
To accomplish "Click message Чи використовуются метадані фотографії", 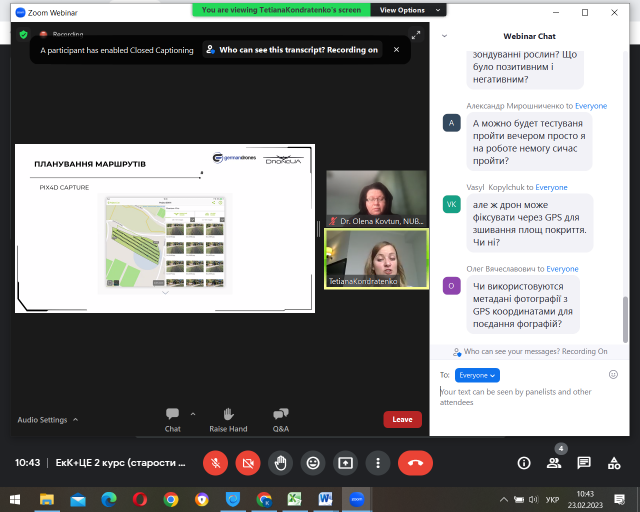I will (523, 305).
